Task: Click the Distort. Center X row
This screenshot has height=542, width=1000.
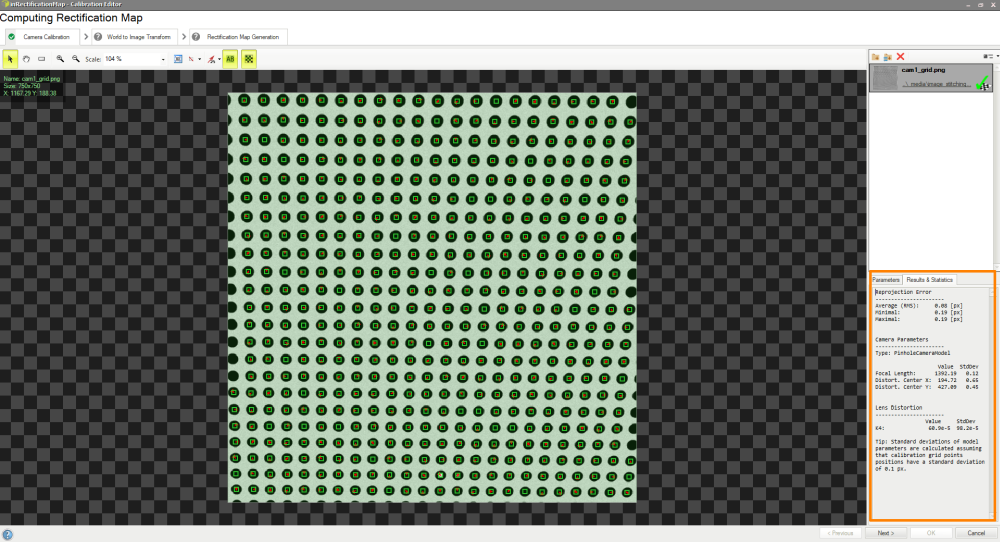Action: pyautogui.click(x=927, y=380)
